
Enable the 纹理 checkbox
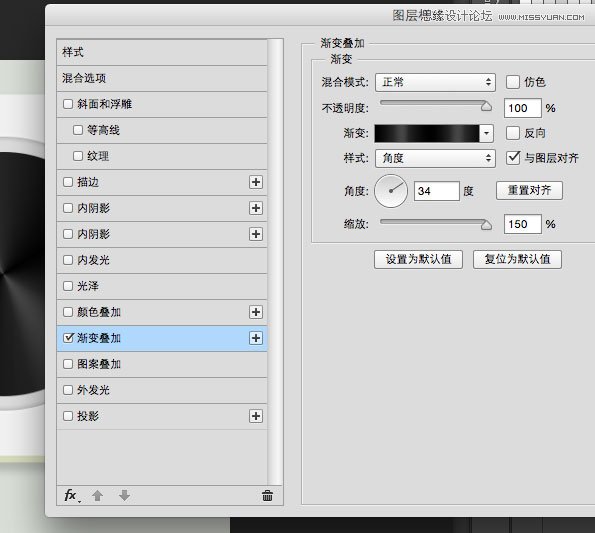[78, 156]
